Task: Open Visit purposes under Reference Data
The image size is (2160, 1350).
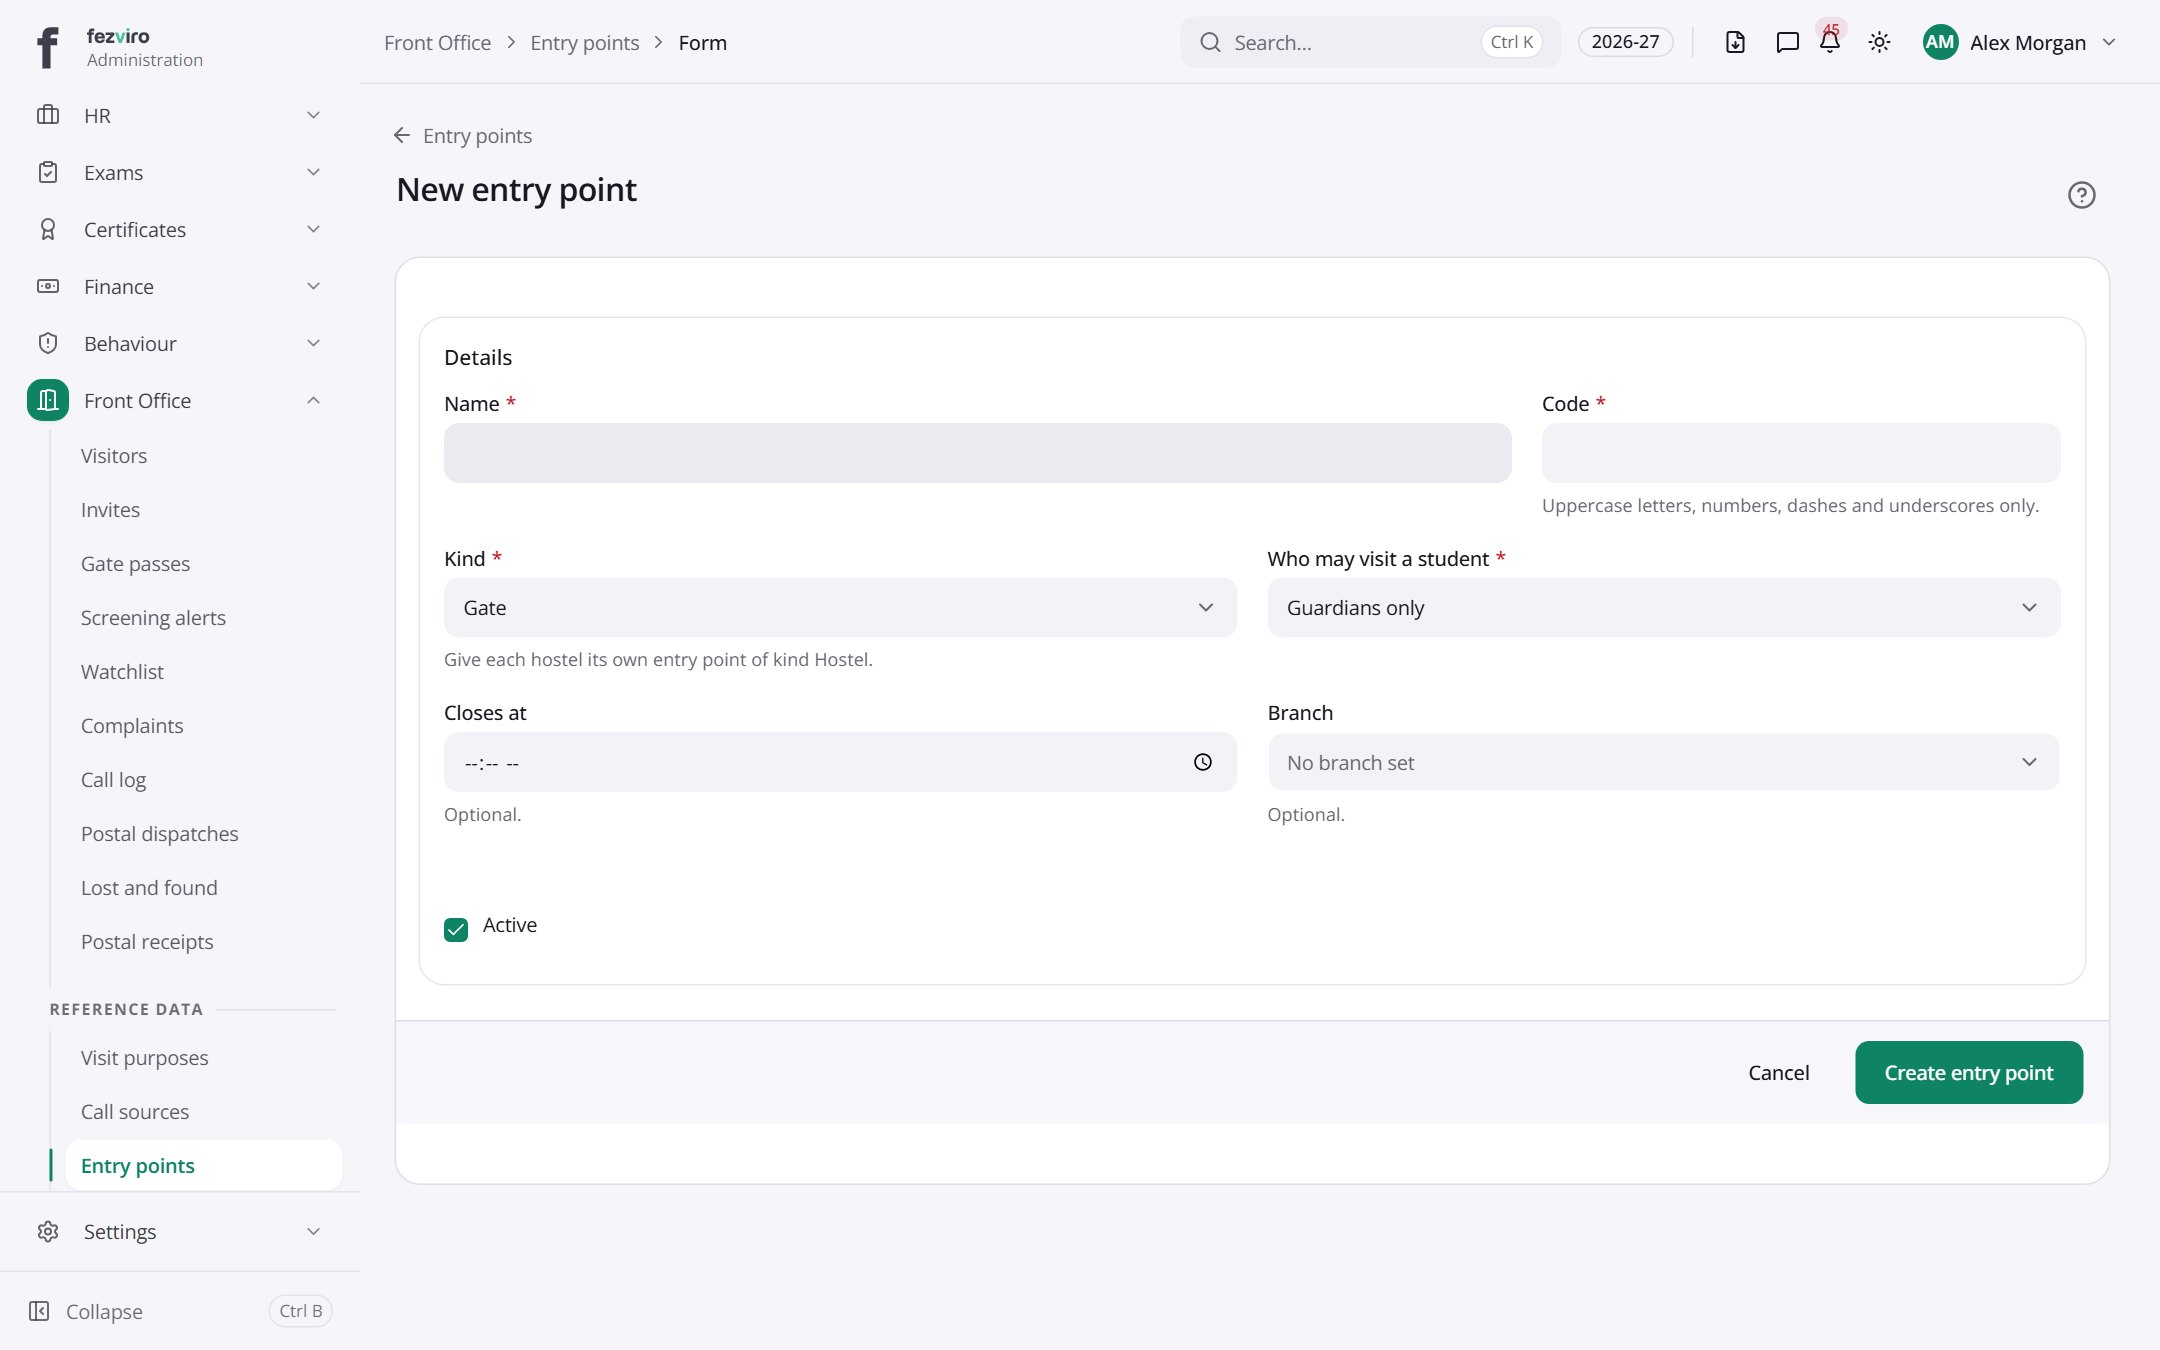Action: click(x=144, y=1058)
